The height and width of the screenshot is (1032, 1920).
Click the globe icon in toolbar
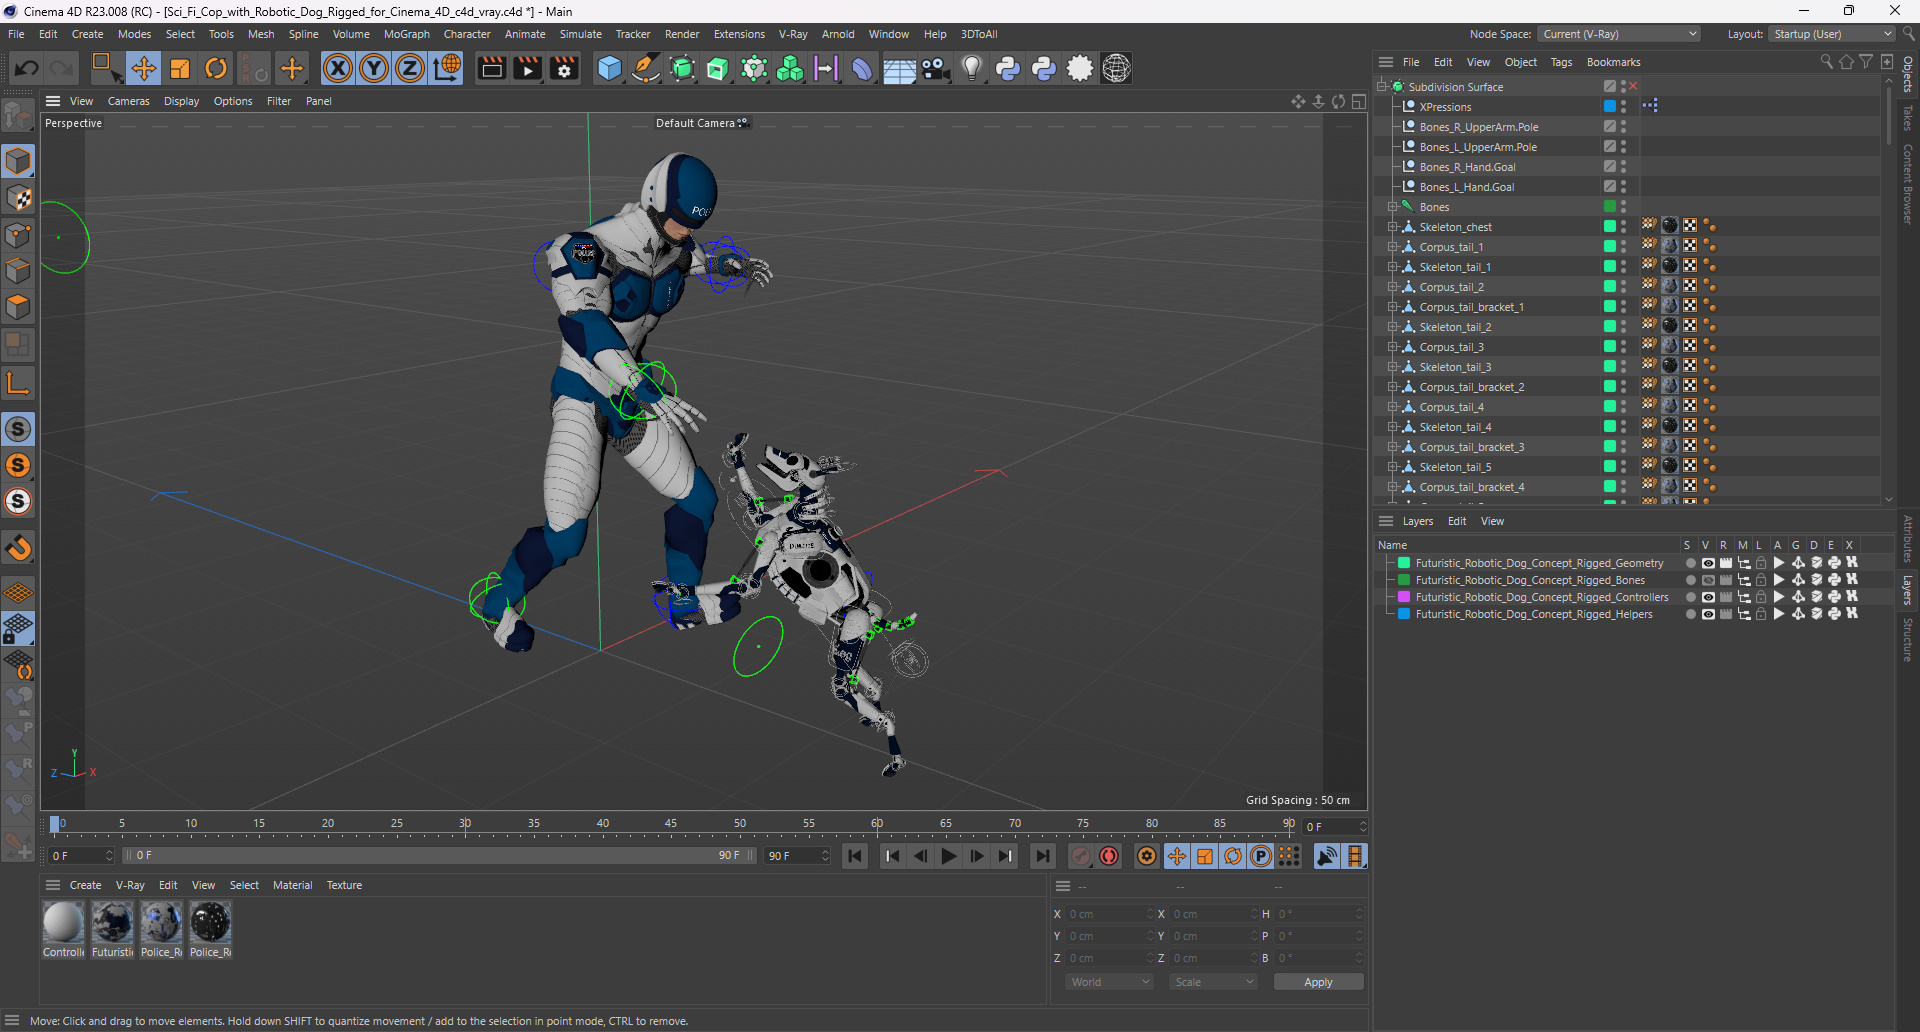point(1117,68)
